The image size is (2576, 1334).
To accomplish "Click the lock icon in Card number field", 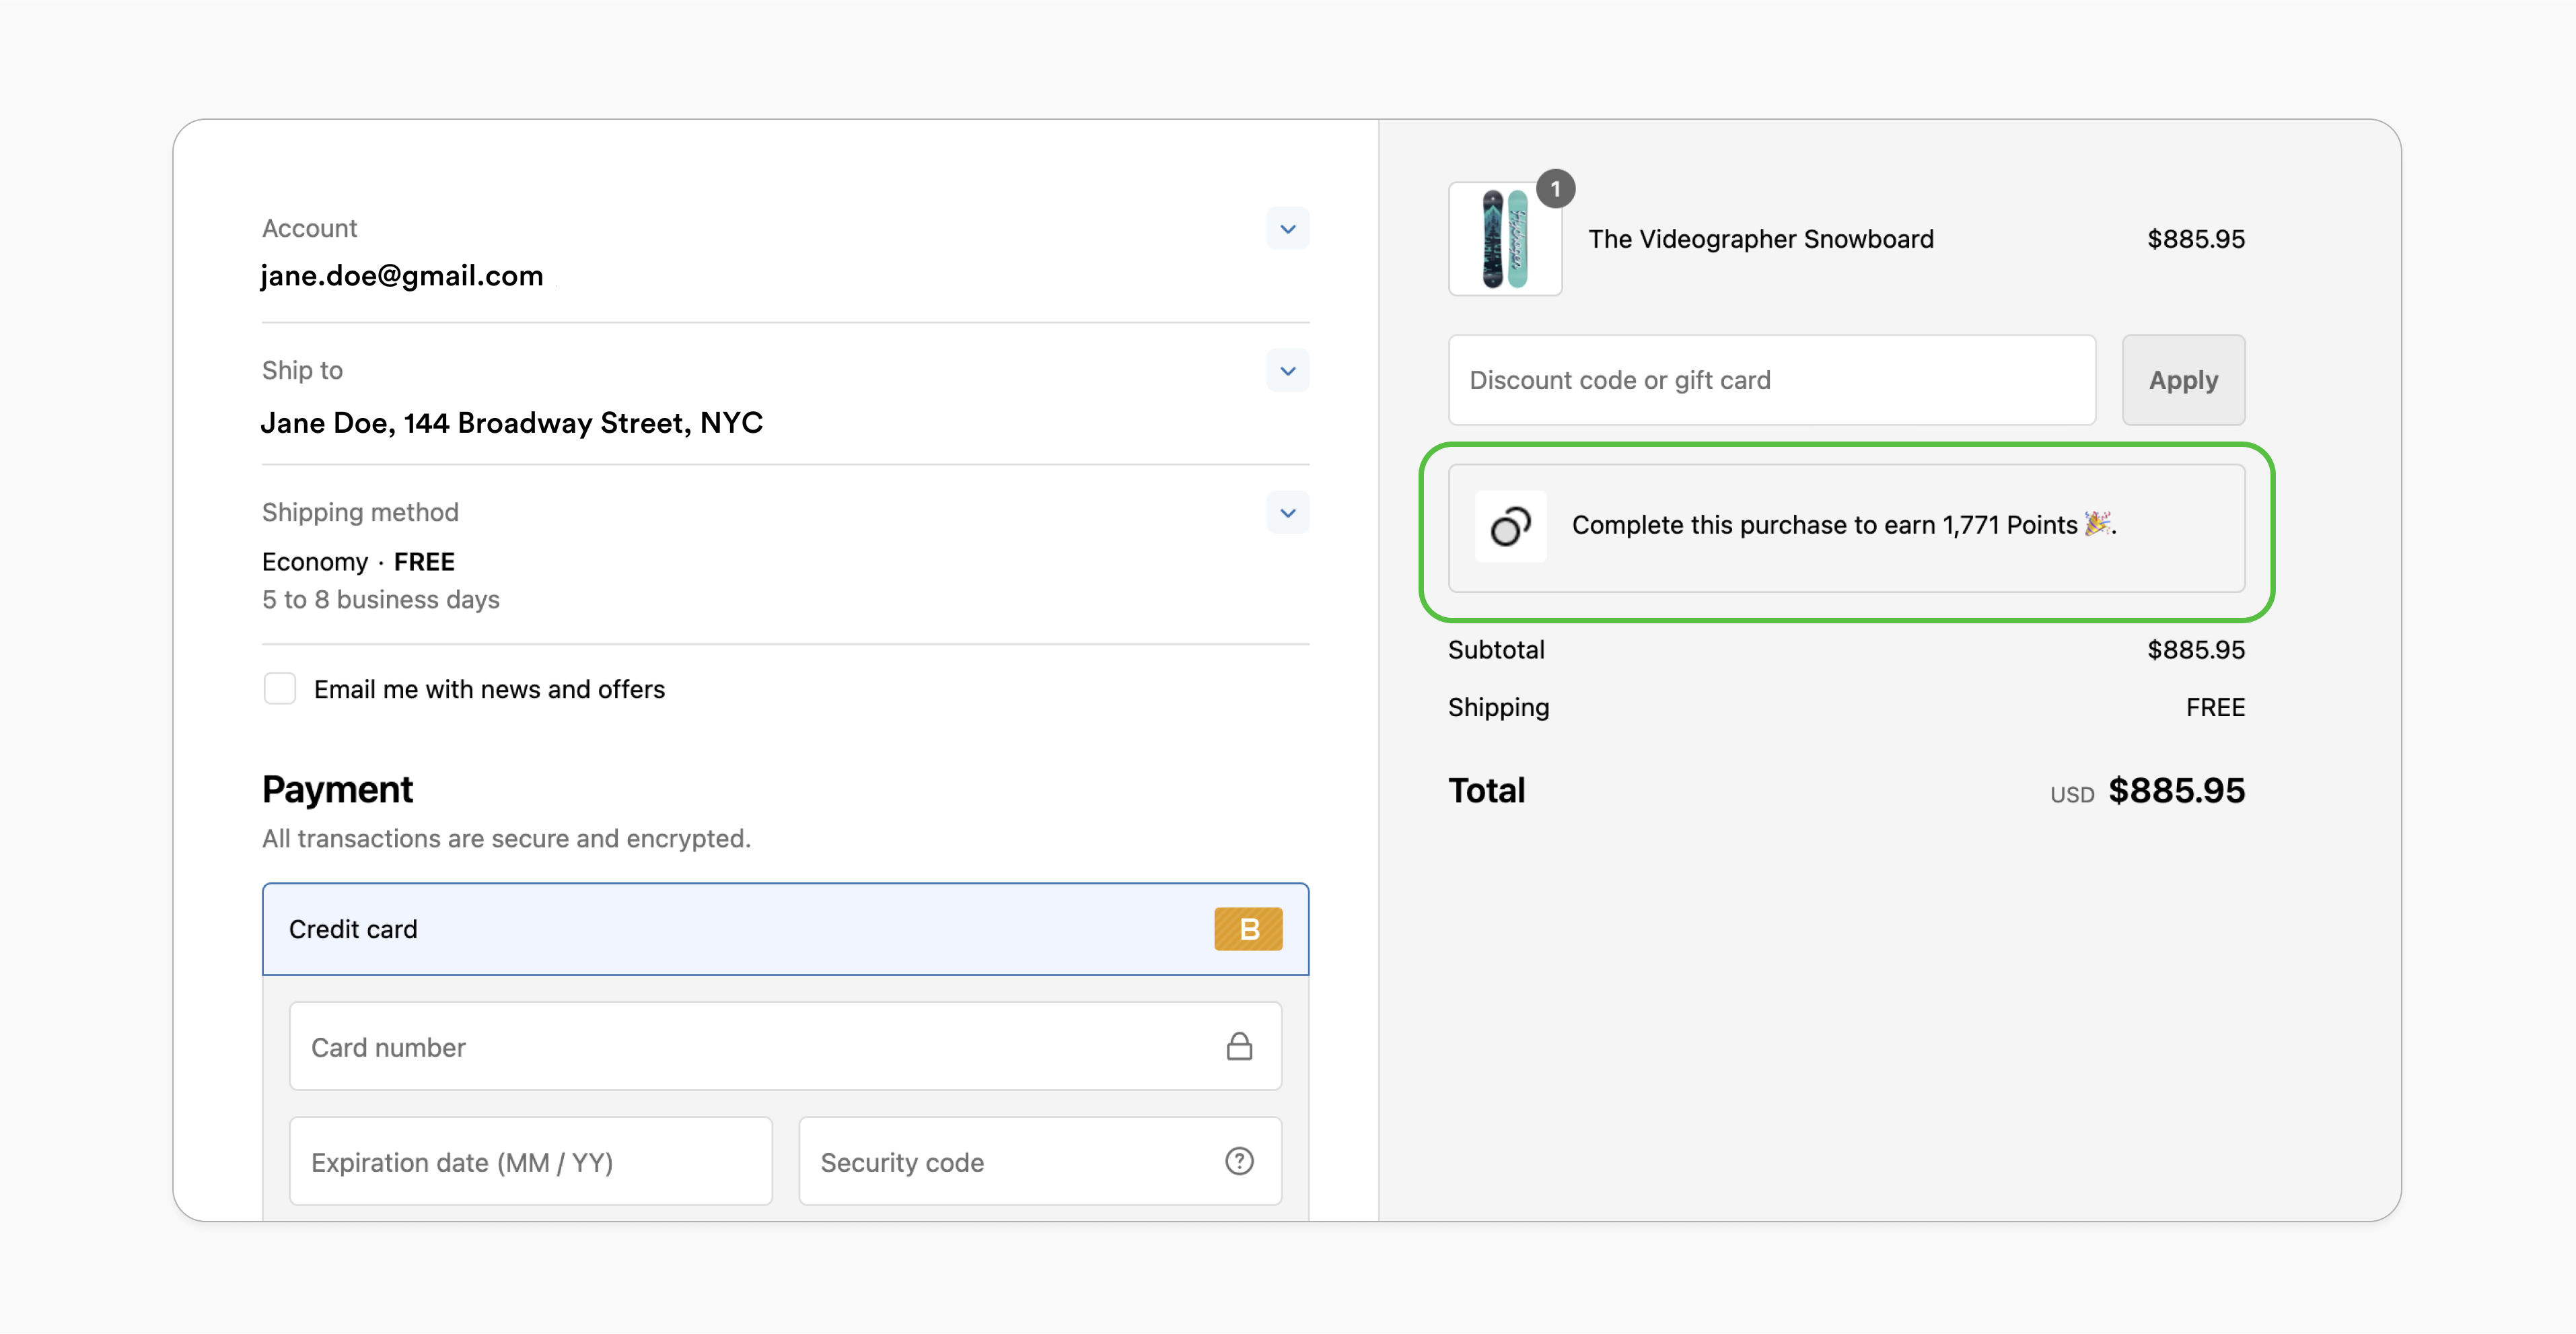I will click(1239, 1046).
